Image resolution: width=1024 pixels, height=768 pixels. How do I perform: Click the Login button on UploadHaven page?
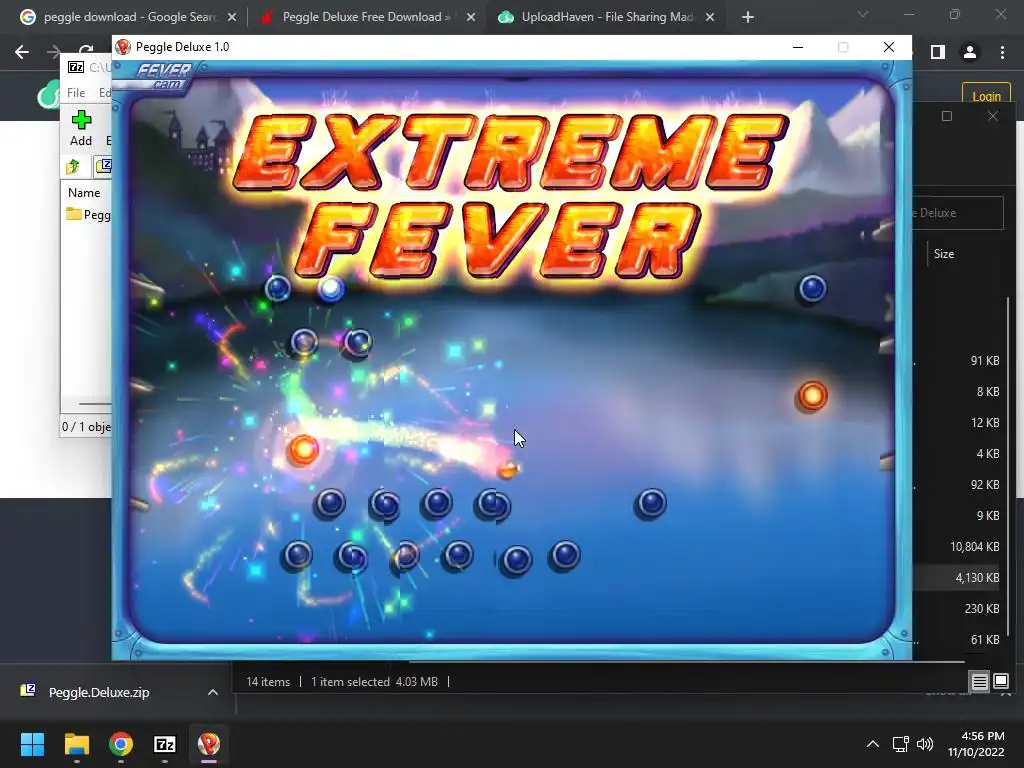(x=986, y=95)
